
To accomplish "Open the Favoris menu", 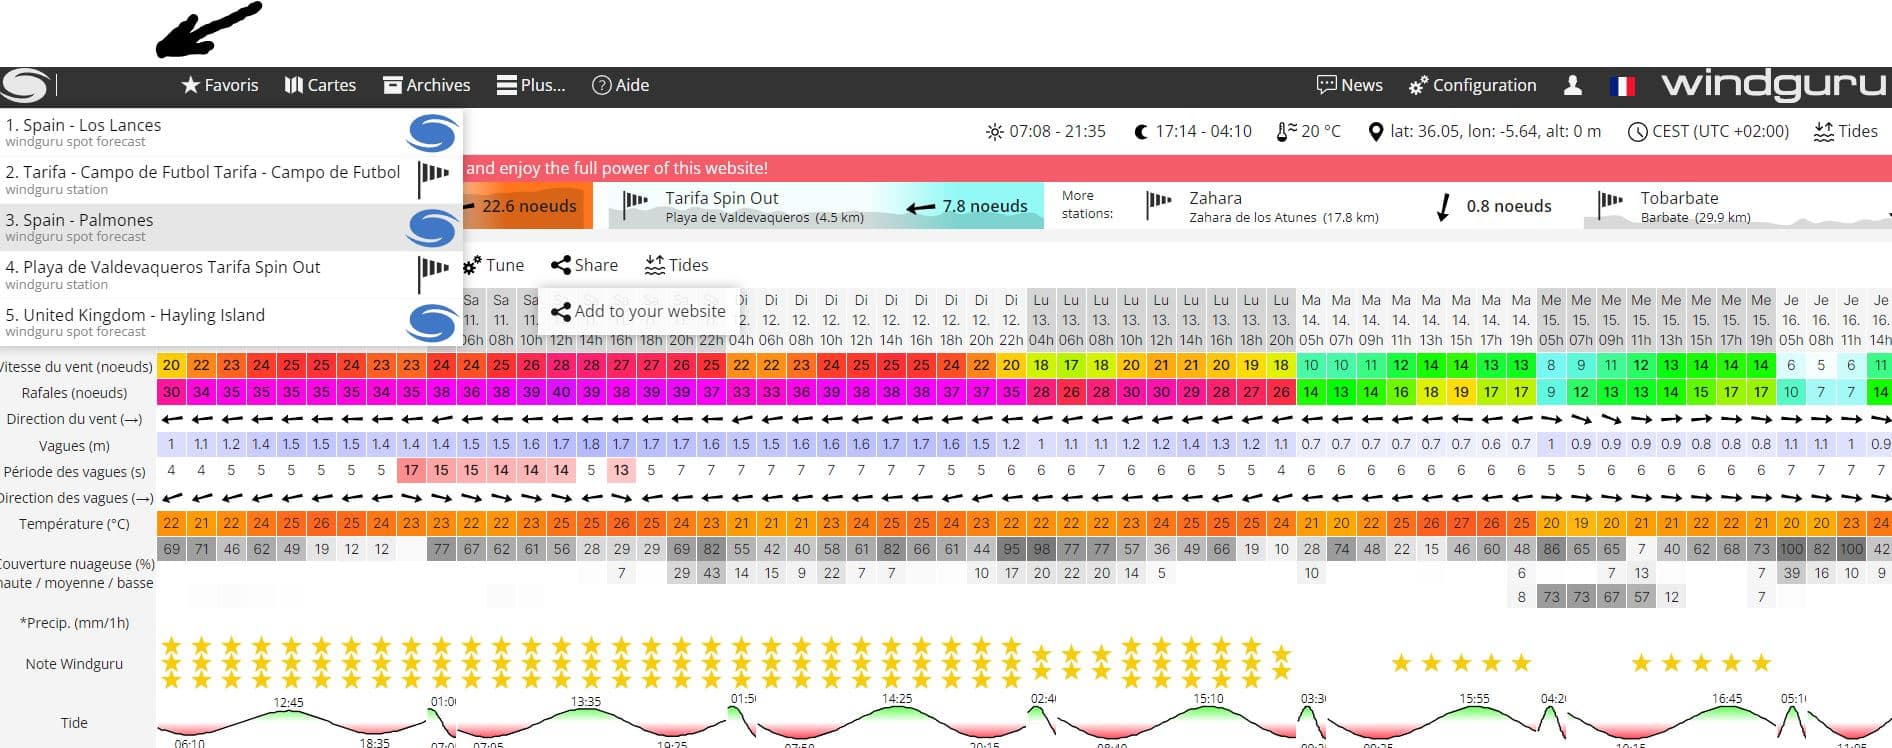I will pos(220,86).
